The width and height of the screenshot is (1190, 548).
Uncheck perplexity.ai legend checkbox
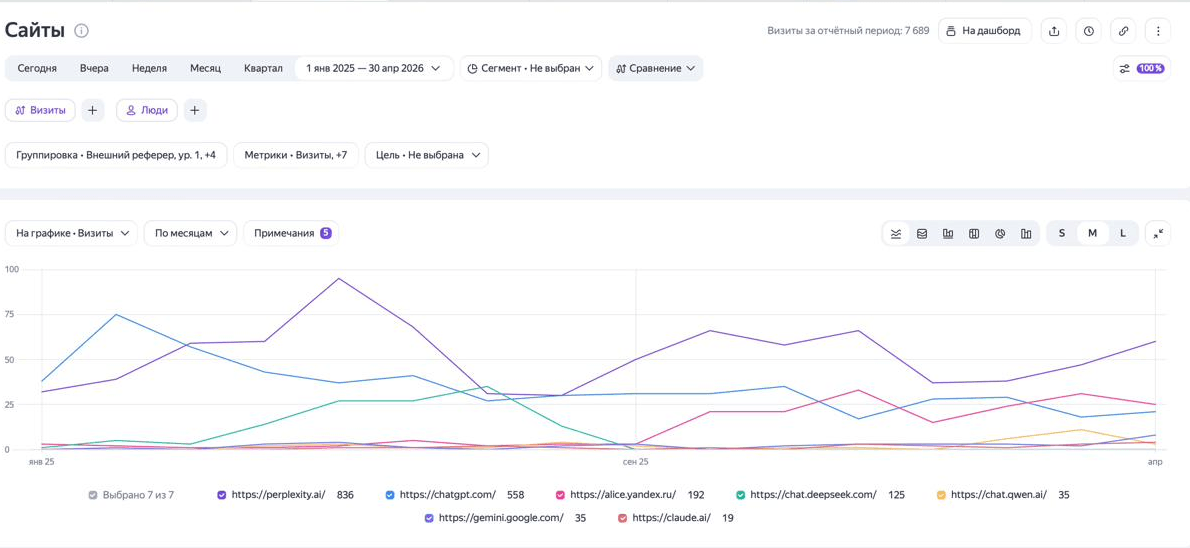[222, 495]
